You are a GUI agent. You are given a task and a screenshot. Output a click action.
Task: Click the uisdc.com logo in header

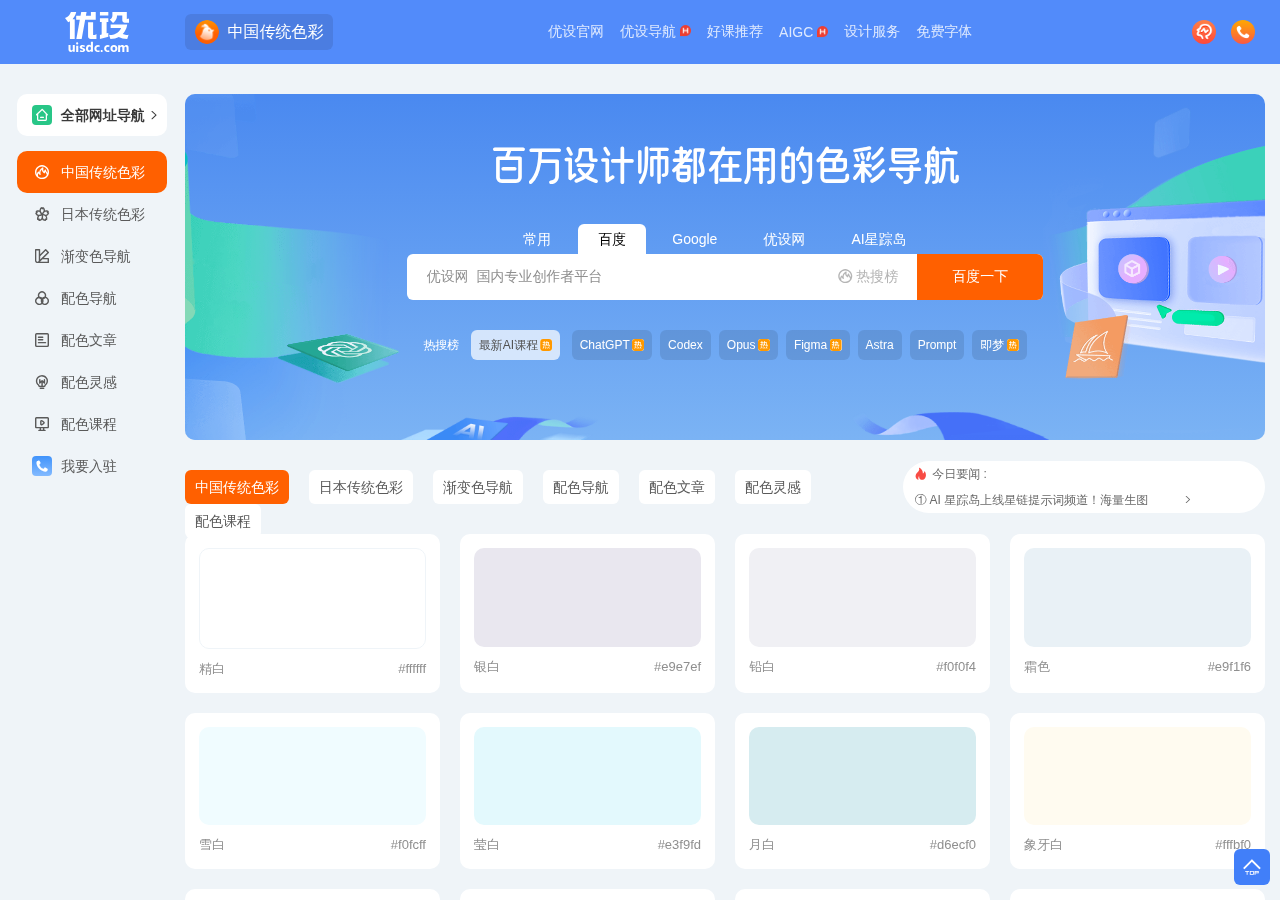pyautogui.click(x=98, y=32)
